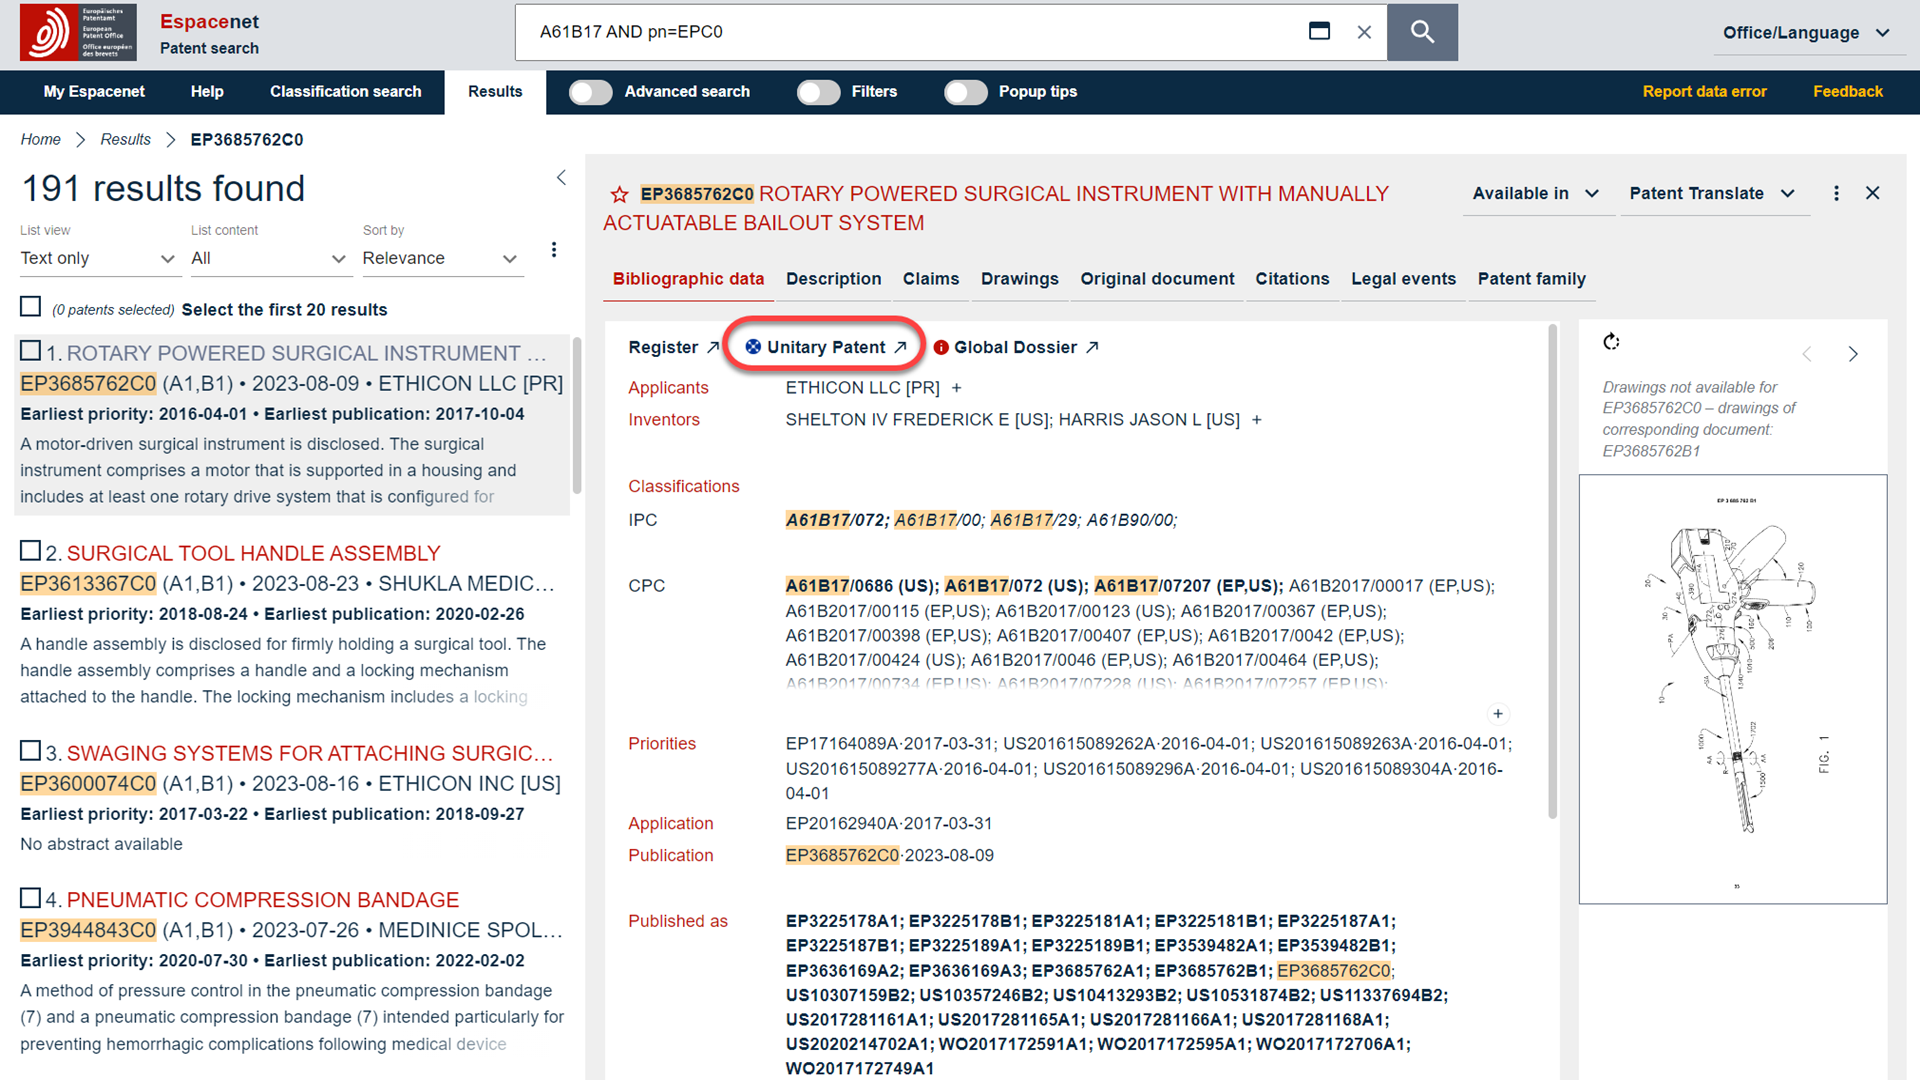
Task: Expand the Available in dropdown
Action: 1535,194
